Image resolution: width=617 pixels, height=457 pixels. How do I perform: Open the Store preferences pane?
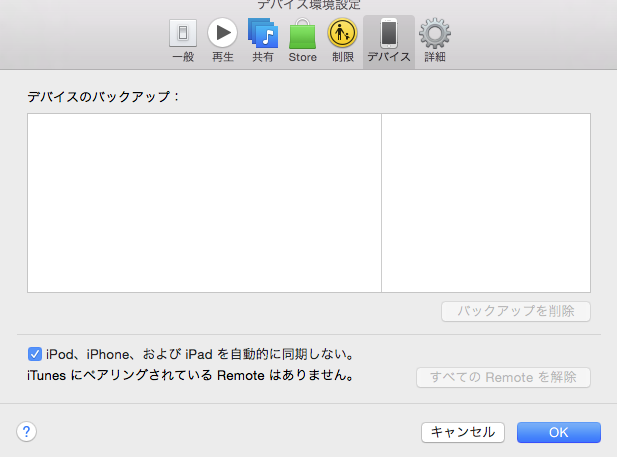(303, 41)
